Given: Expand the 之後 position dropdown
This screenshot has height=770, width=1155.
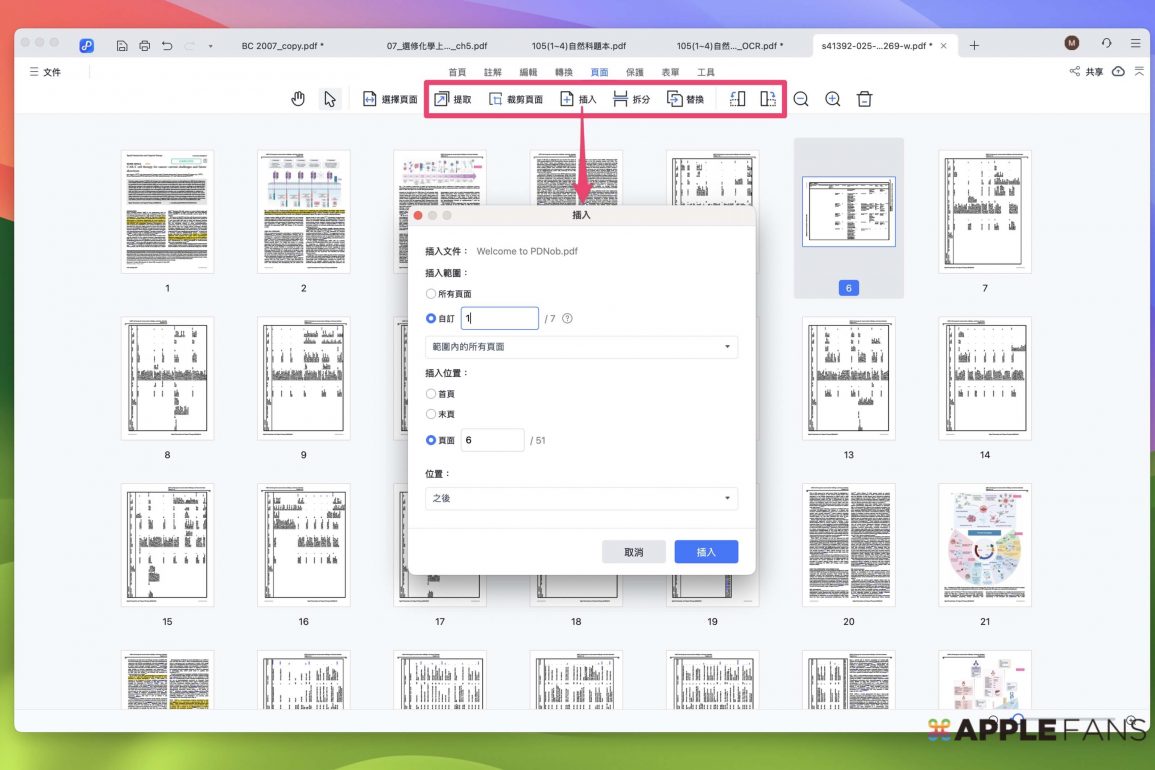Looking at the screenshot, I should coord(581,498).
